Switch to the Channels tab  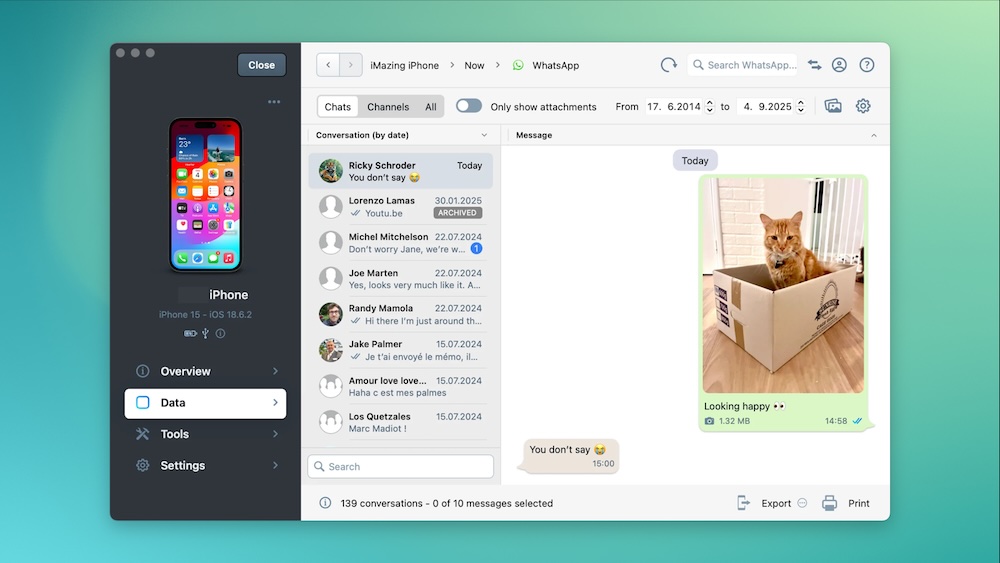pos(388,106)
